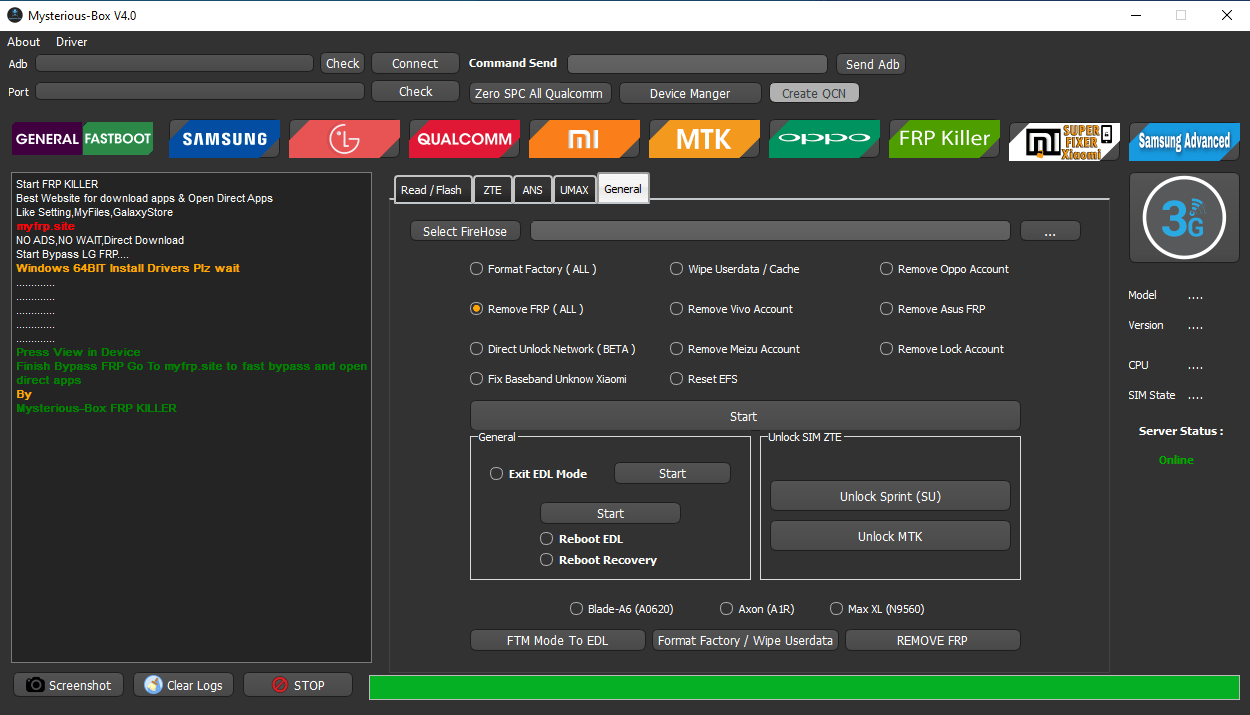Select Wipe Userdata / Cache
This screenshot has height=715, width=1250.
click(676, 268)
